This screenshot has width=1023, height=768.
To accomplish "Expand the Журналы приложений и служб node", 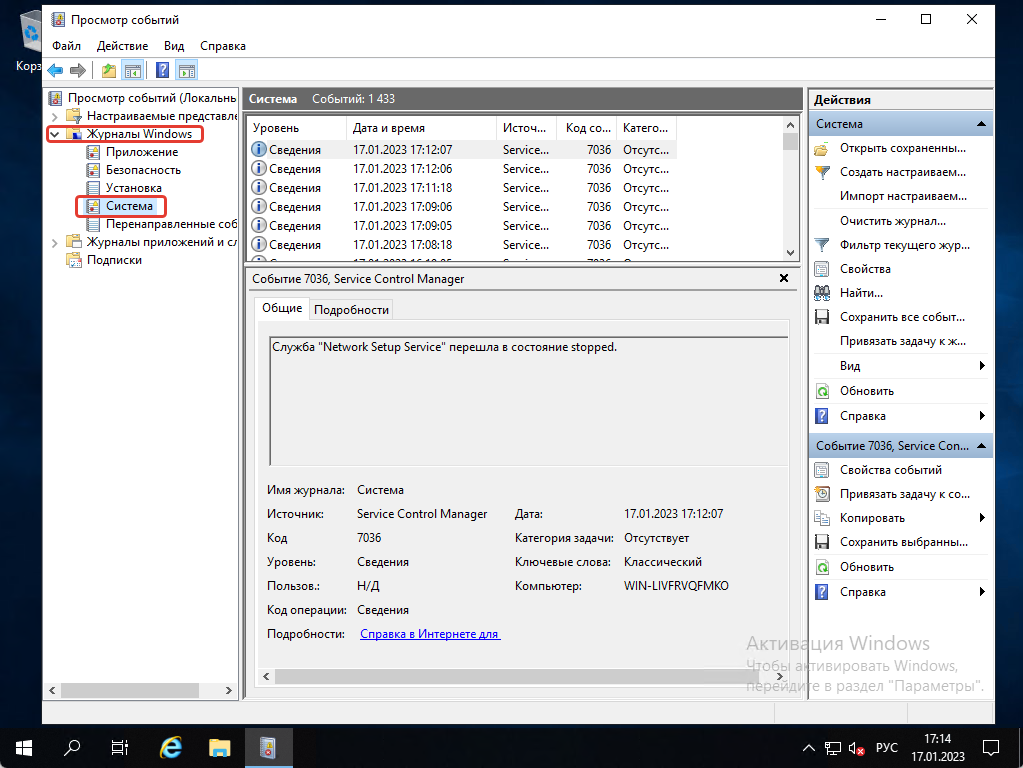I will tap(55, 242).
